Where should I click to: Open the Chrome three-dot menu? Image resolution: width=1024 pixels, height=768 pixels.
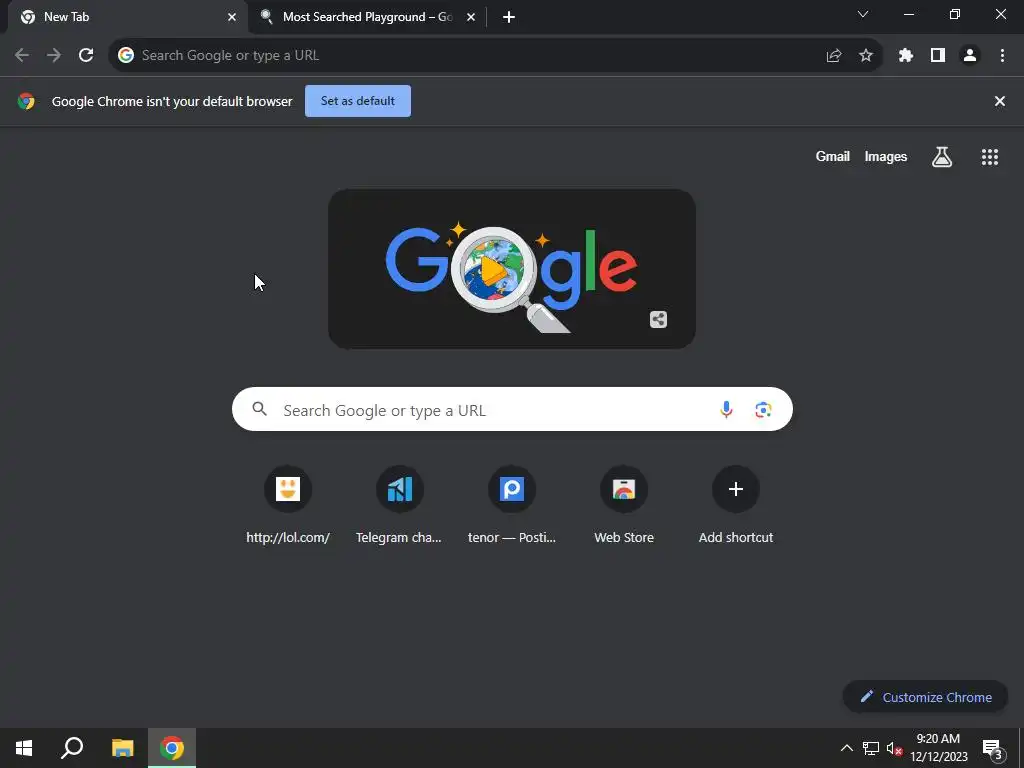[x=1002, y=56]
